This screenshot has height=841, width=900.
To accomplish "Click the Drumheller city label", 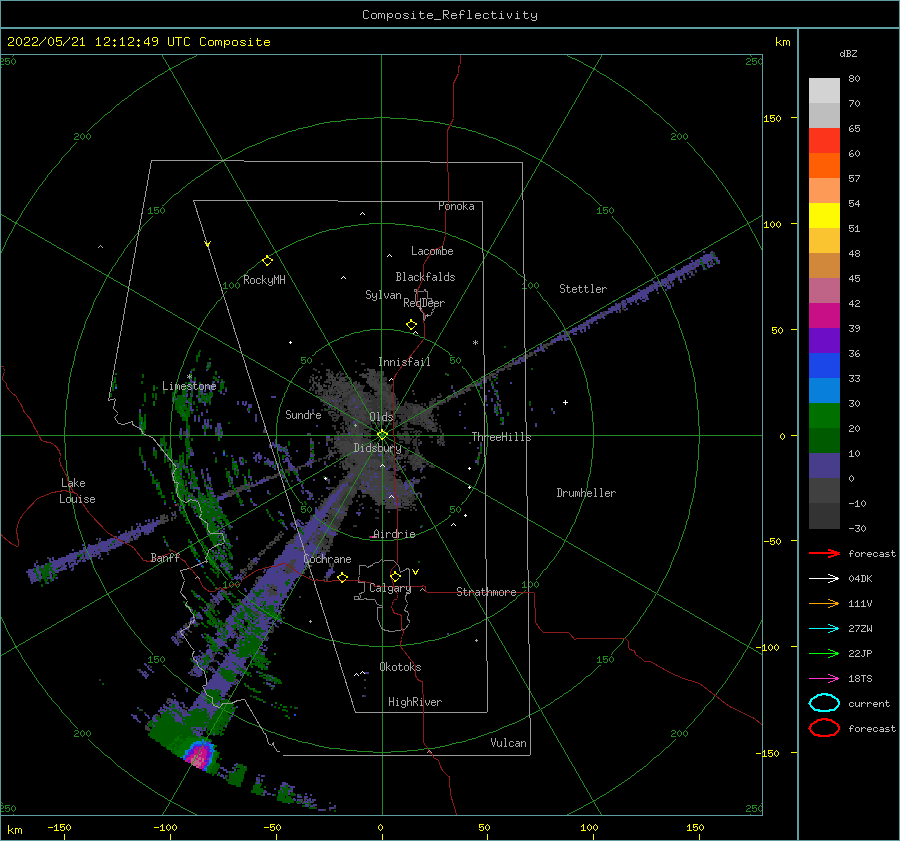I will tap(586, 493).
